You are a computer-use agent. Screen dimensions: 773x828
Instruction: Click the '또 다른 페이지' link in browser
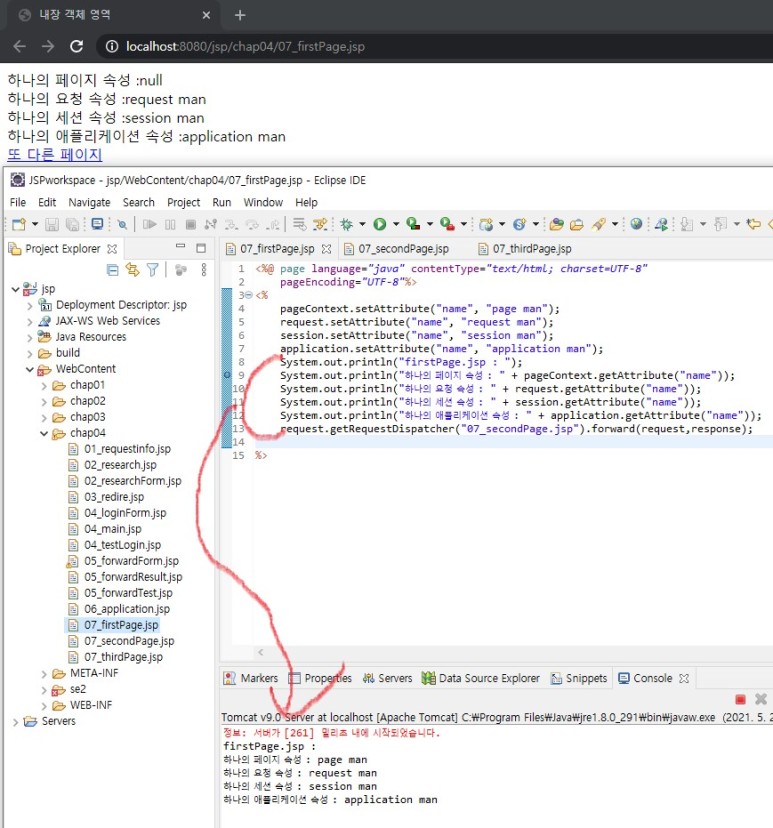[x=54, y=154]
